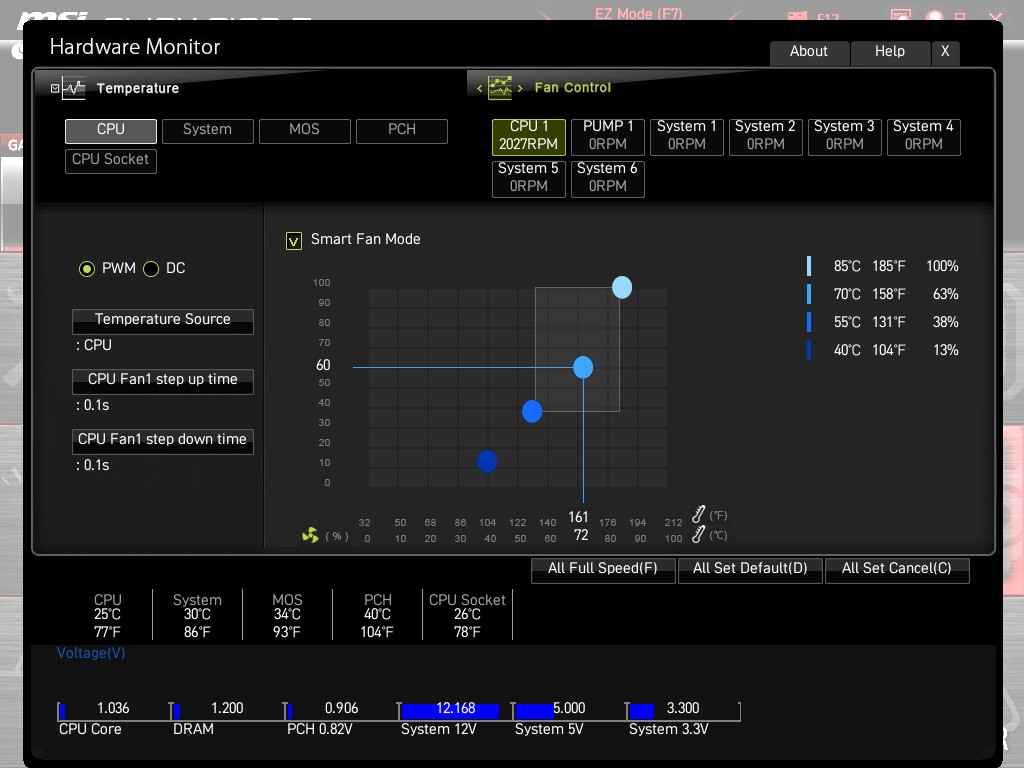Close Hardware Monitor with X button

point(945,52)
